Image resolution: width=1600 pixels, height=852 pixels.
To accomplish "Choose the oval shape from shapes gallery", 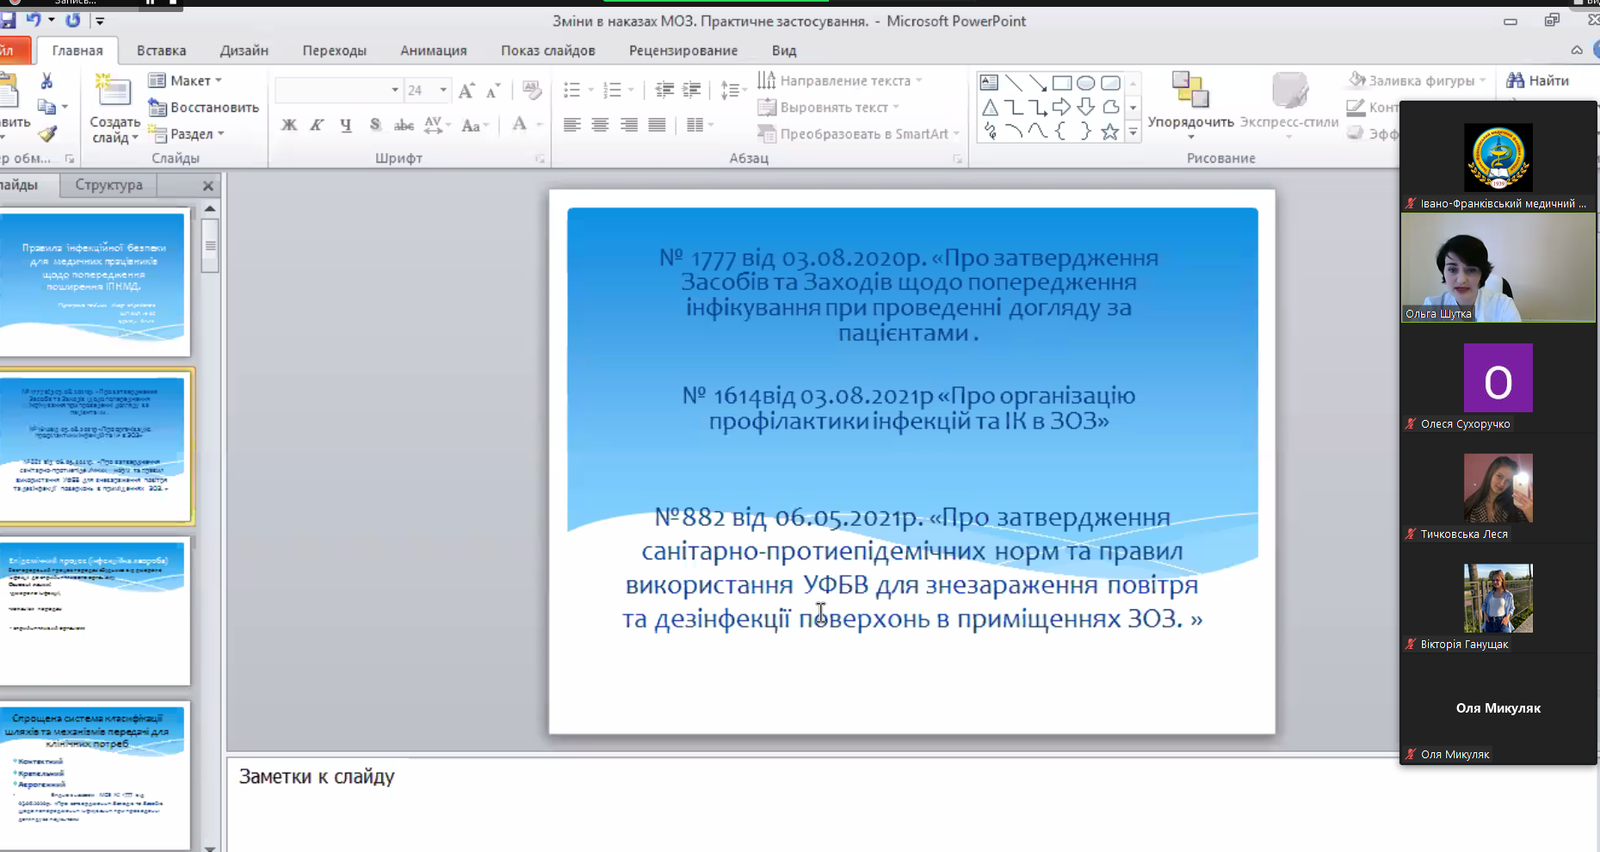I will [1085, 83].
